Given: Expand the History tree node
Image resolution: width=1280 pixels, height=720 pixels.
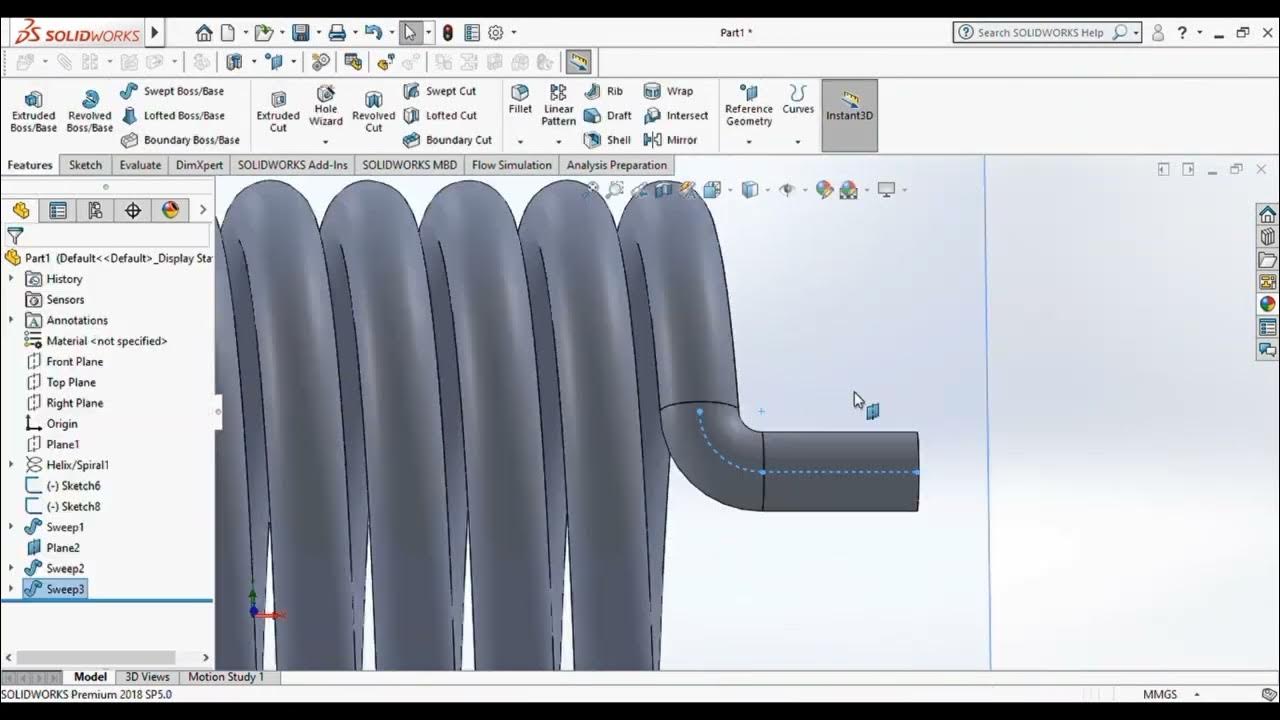Looking at the screenshot, I should pos(11,279).
